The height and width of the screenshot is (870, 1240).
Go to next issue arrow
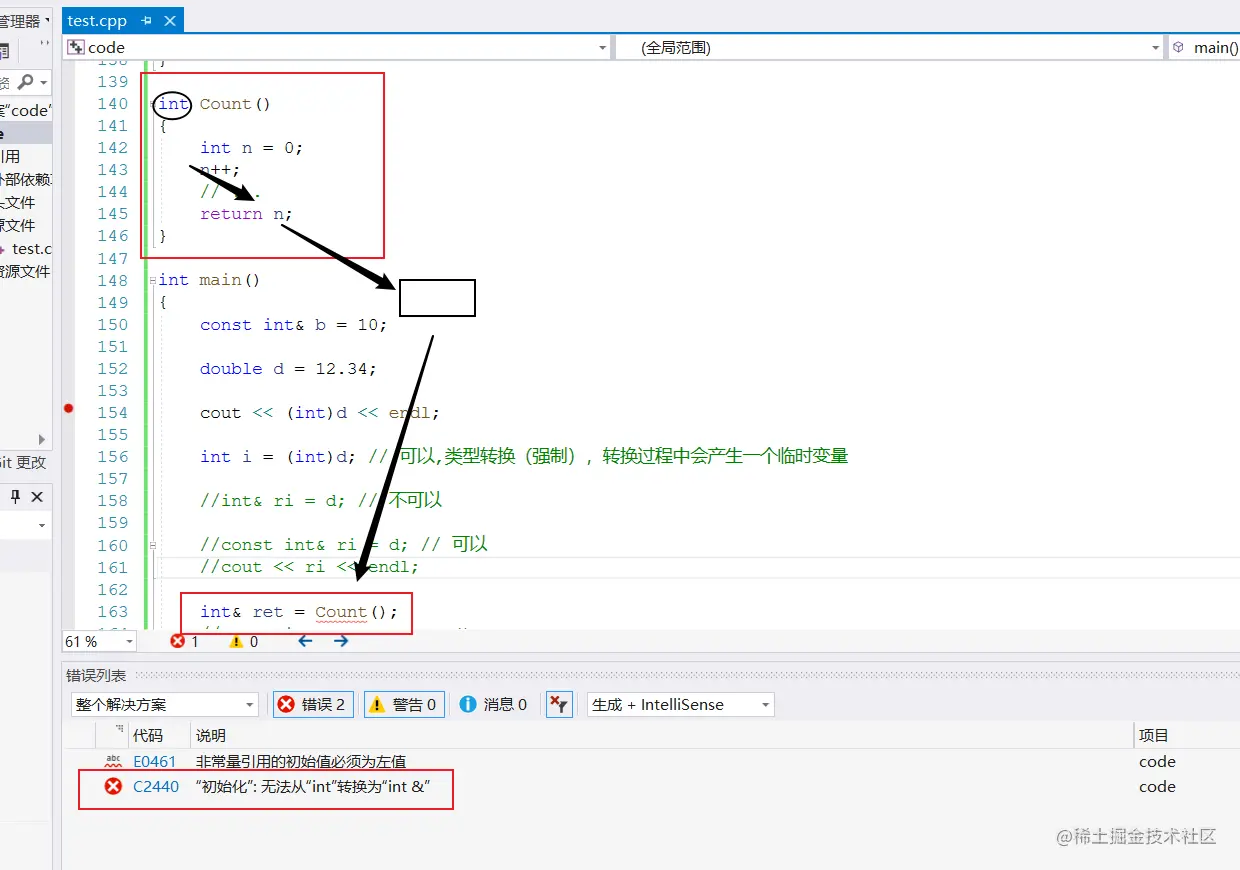click(341, 641)
